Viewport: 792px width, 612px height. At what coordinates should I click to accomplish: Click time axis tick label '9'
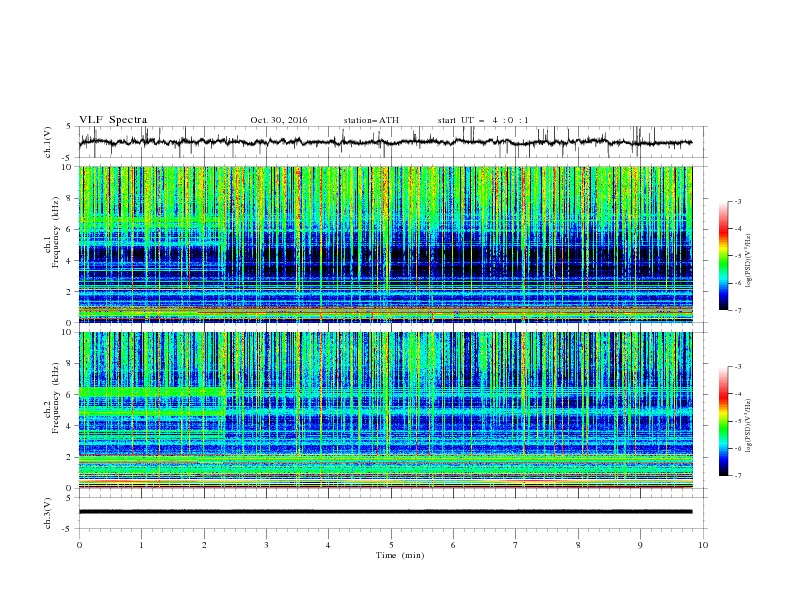coord(640,545)
